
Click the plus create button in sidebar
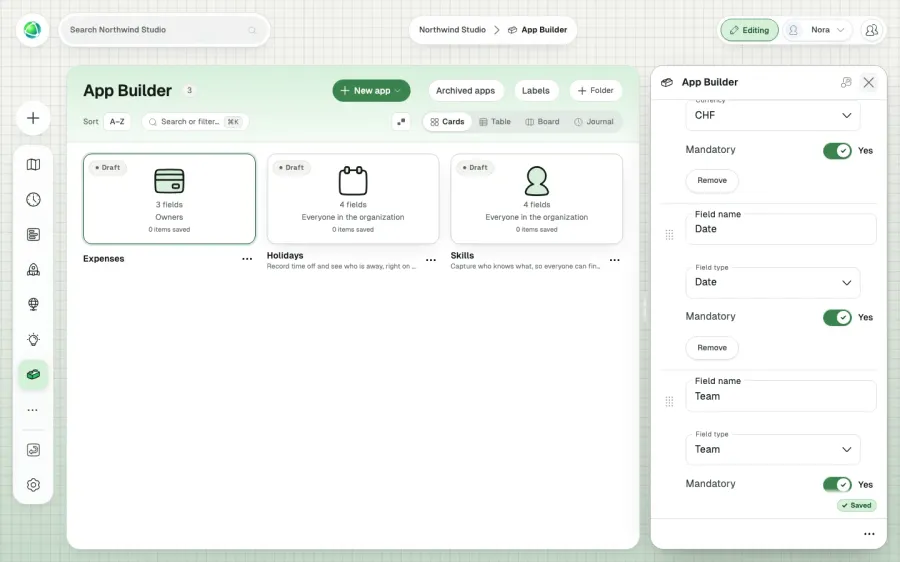pyautogui.click(x=33, y=118)
